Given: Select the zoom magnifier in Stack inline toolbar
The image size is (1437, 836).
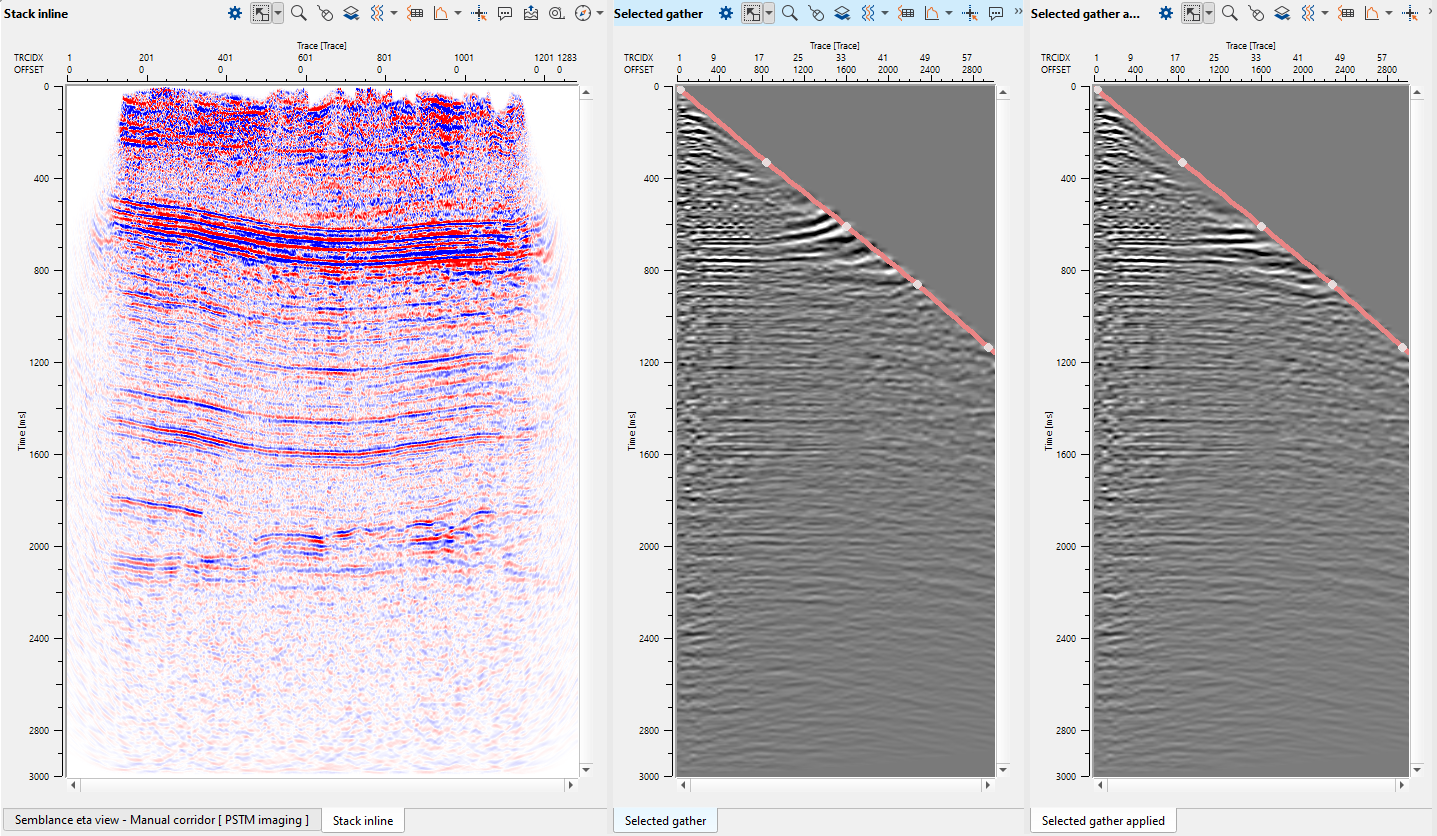Looking at the screenshot, I should 298,13.
